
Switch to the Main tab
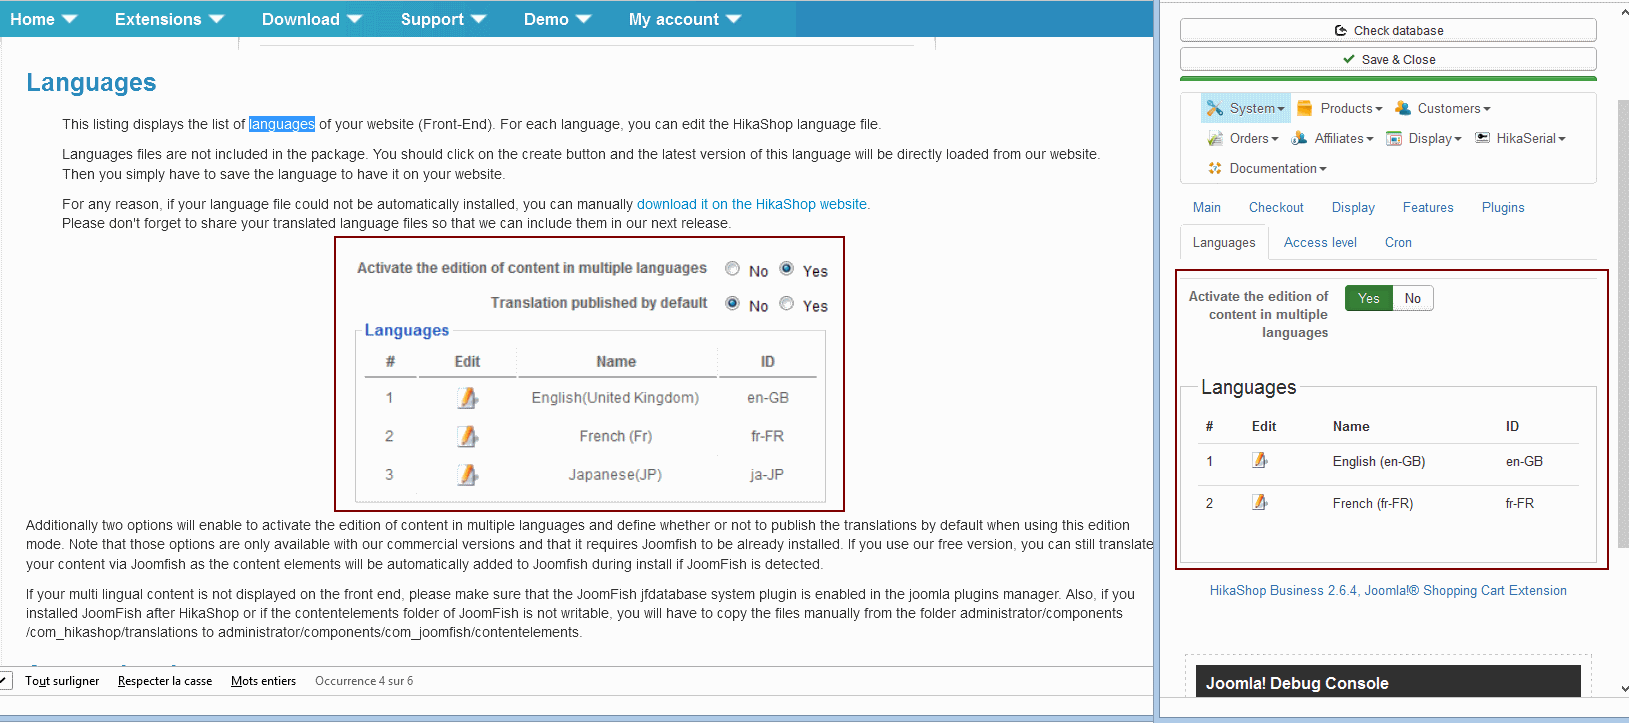tap(1207, 208)
